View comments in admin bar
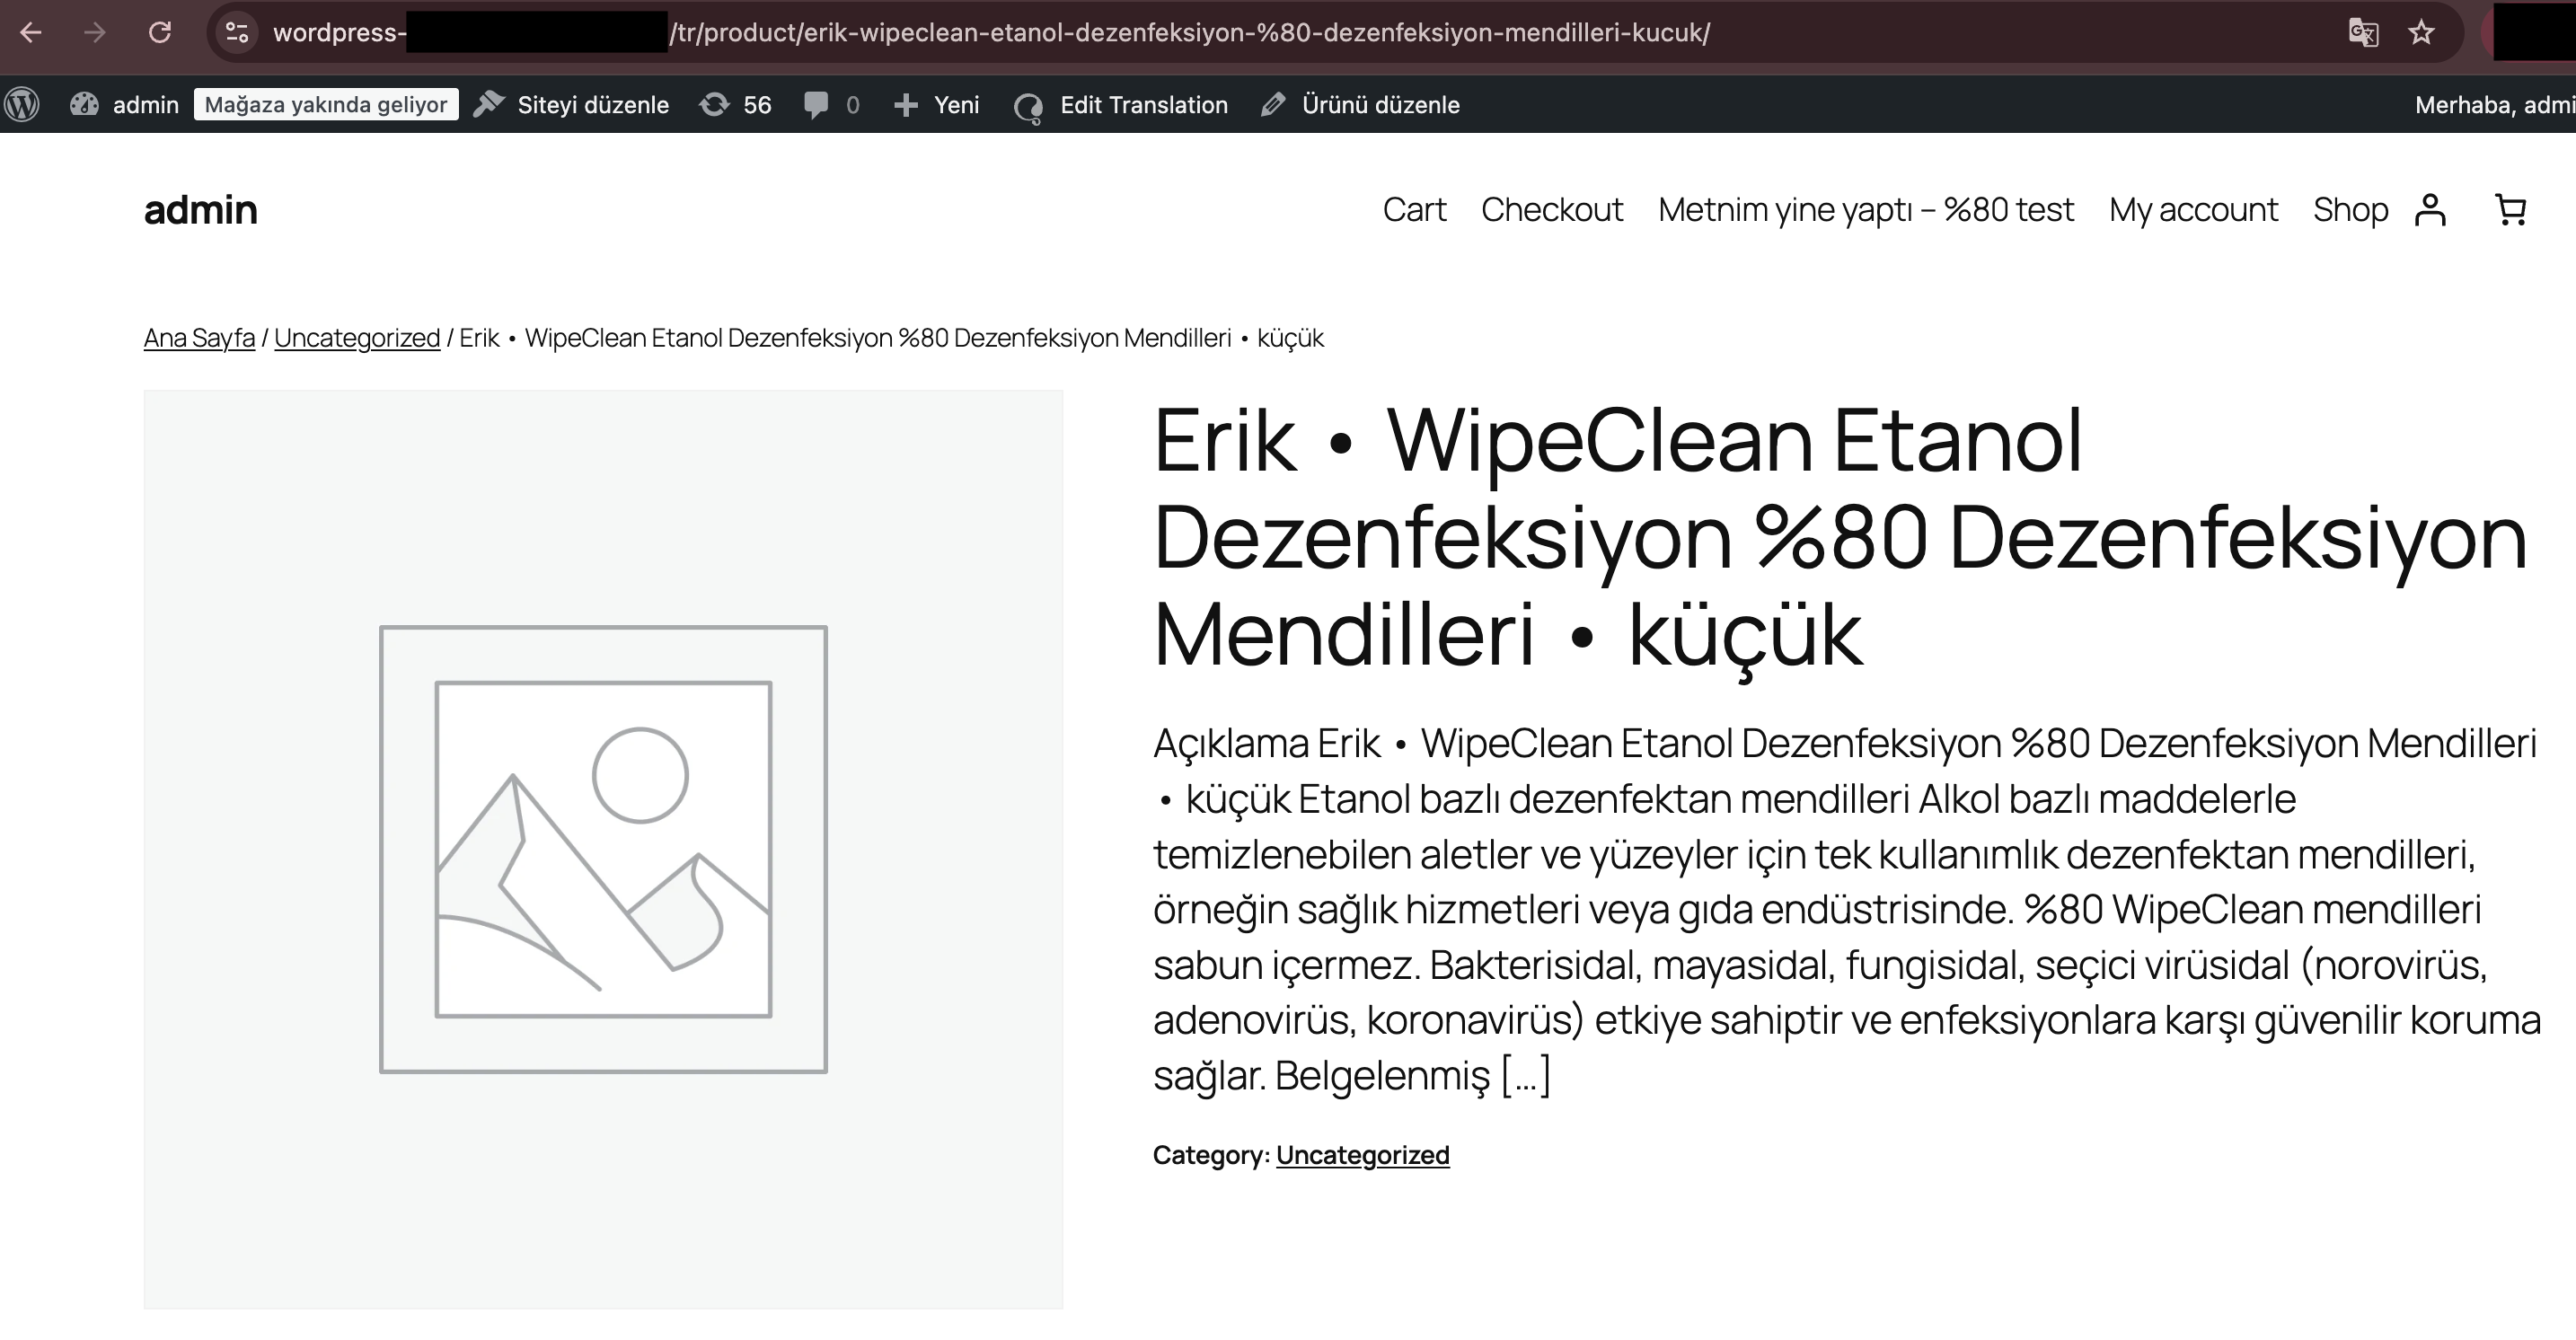 (x=831, y=105)
